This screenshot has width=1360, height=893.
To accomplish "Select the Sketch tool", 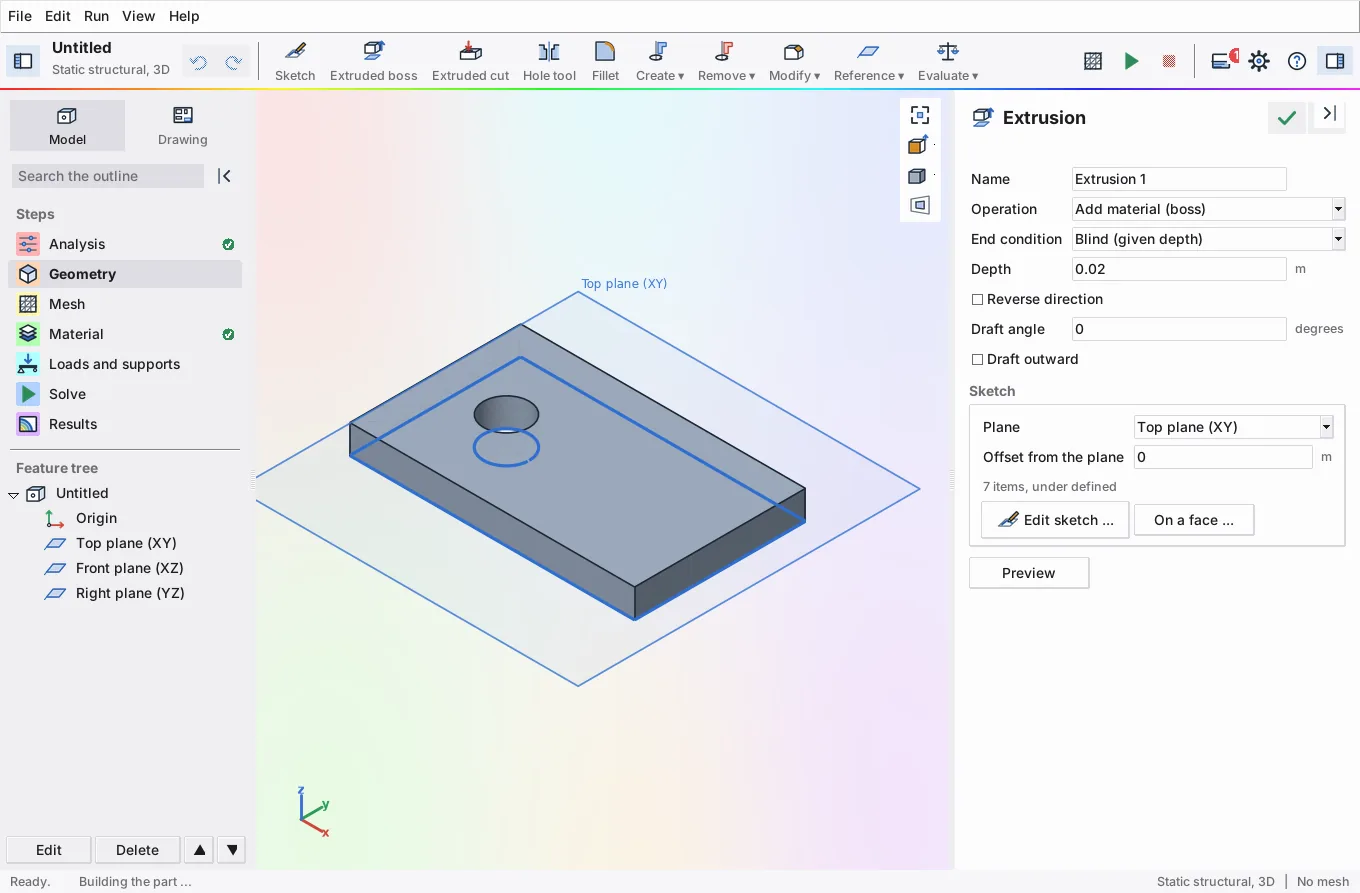I will click(x=295, y=61).
